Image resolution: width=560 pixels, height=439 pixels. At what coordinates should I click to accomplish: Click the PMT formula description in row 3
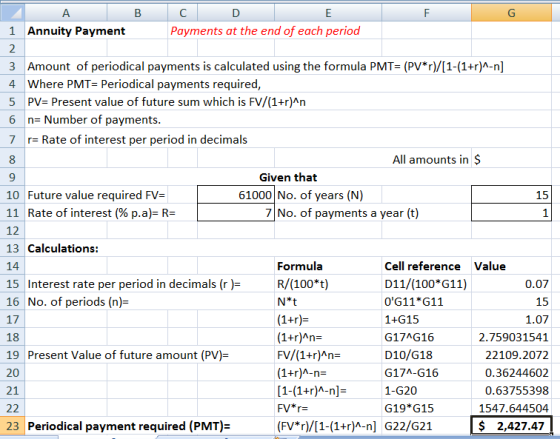(265, 66)
